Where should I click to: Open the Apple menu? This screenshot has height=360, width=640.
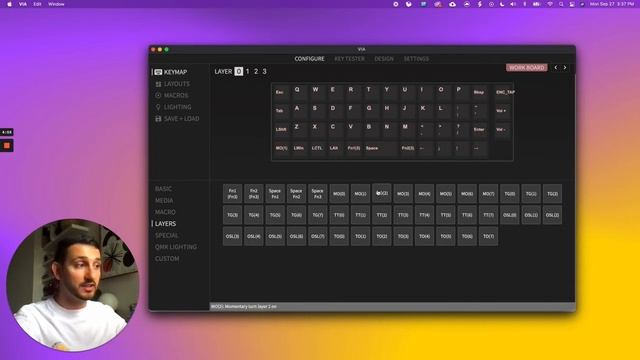click(x=9, y=4)
